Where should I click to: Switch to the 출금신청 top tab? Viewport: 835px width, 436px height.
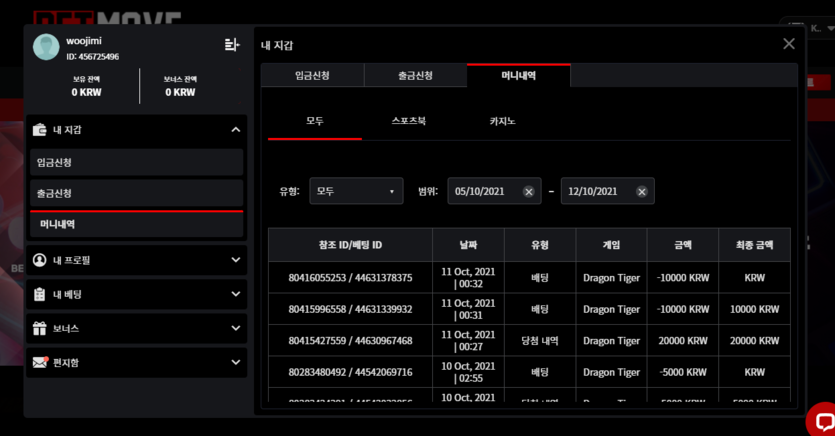coord(416,76)
